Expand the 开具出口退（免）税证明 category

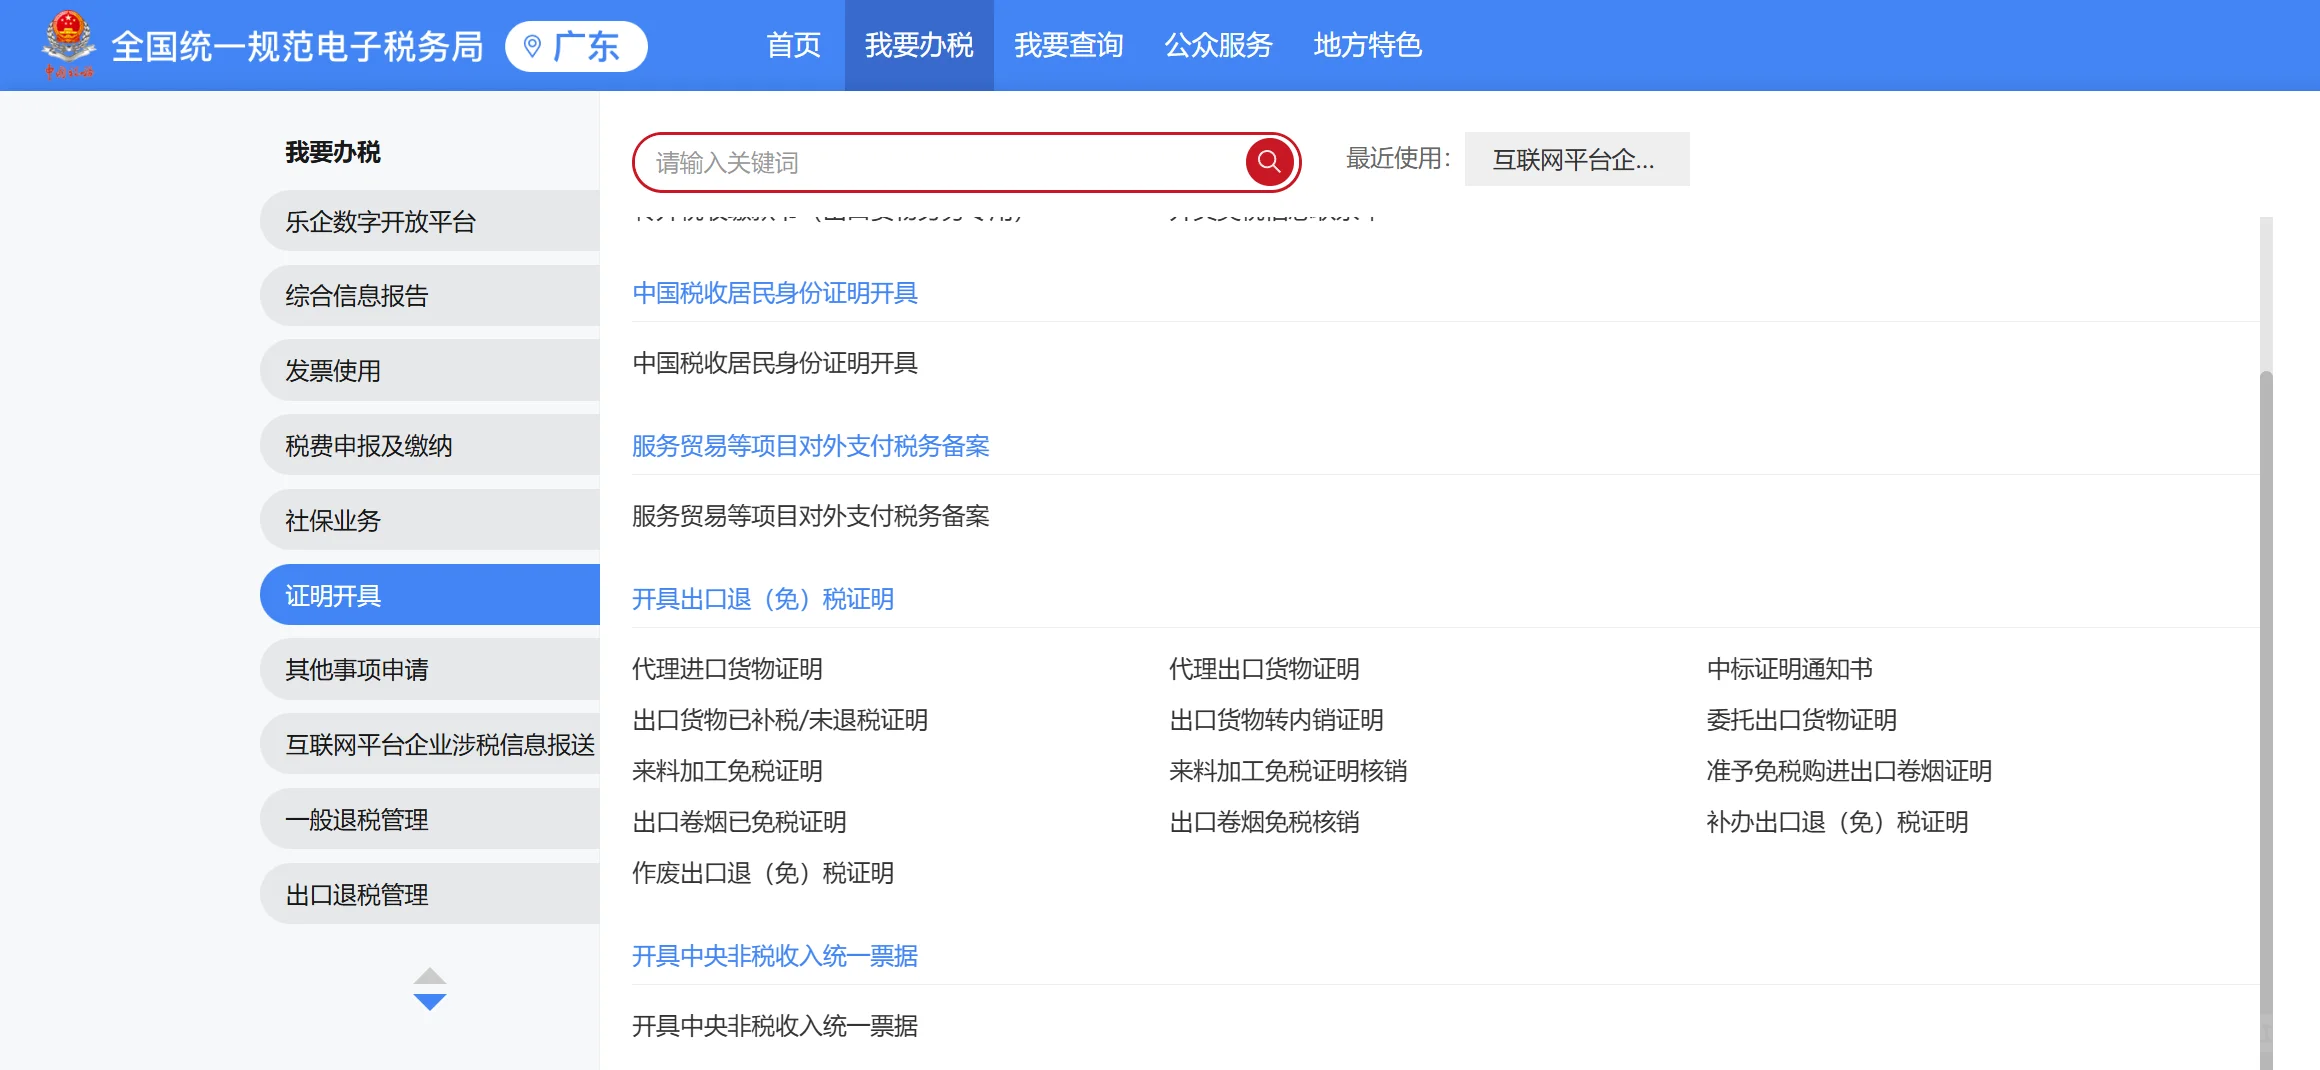tap(762, 598)
